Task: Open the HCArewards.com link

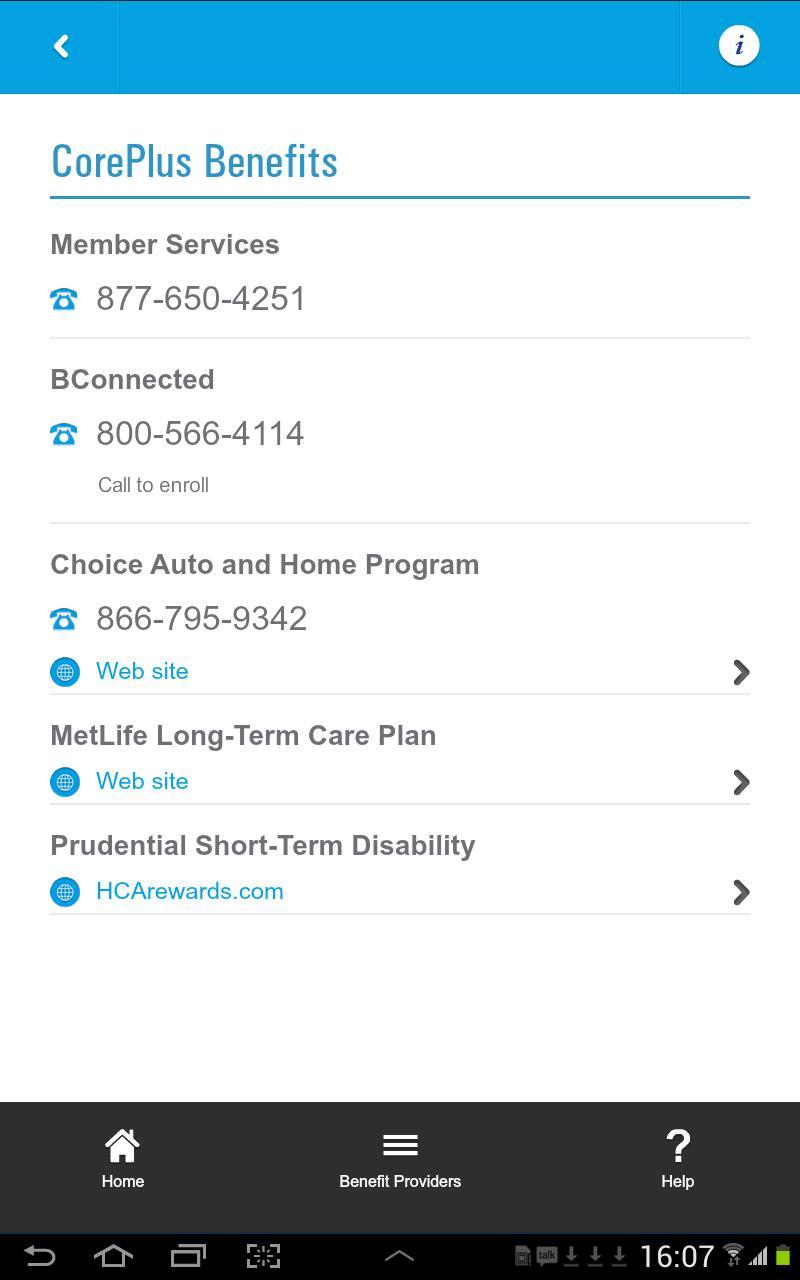Action: click(x=190, y=892)
